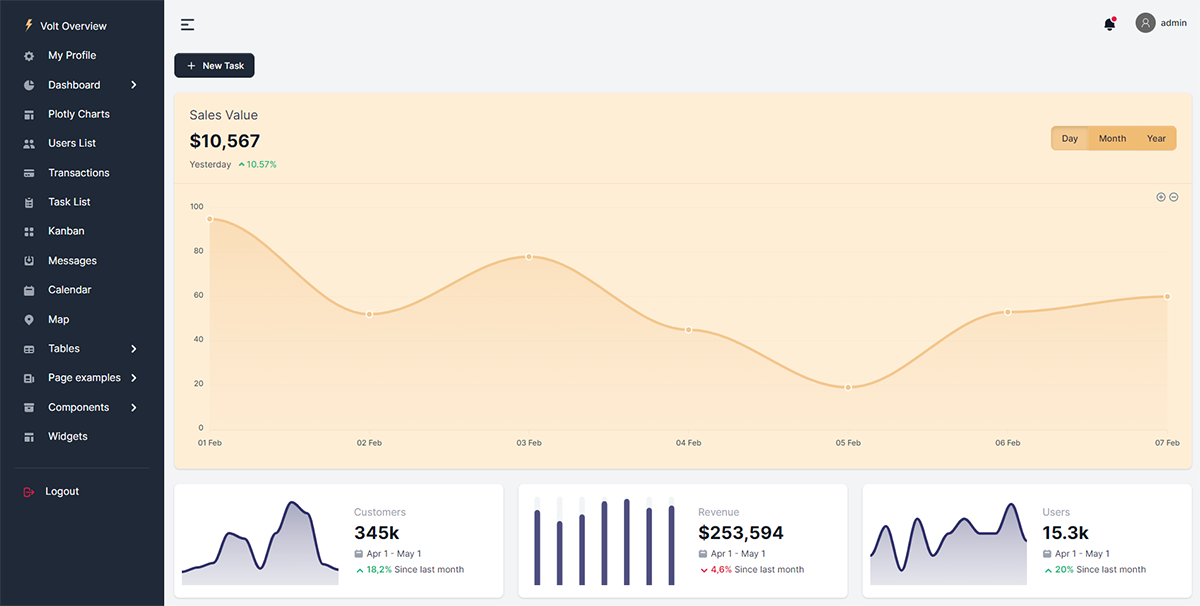This screenshot has height=606, width=1200.
Task: Click the 03 Feb data point on chart
Action: (529, 257)
